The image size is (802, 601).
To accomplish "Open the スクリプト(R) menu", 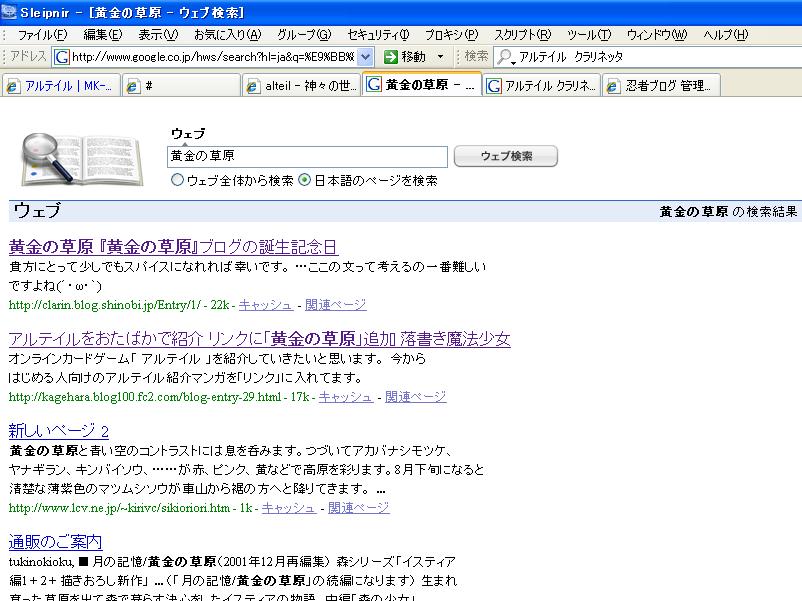I will coord(522,35).
